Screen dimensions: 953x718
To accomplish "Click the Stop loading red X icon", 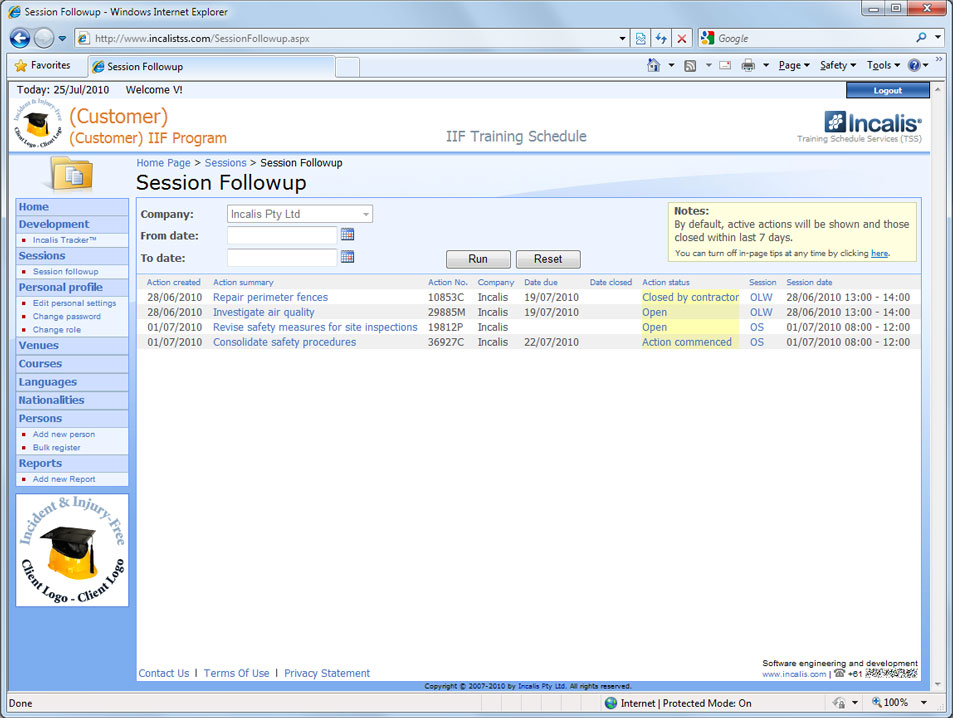I will tap(682, 38).
